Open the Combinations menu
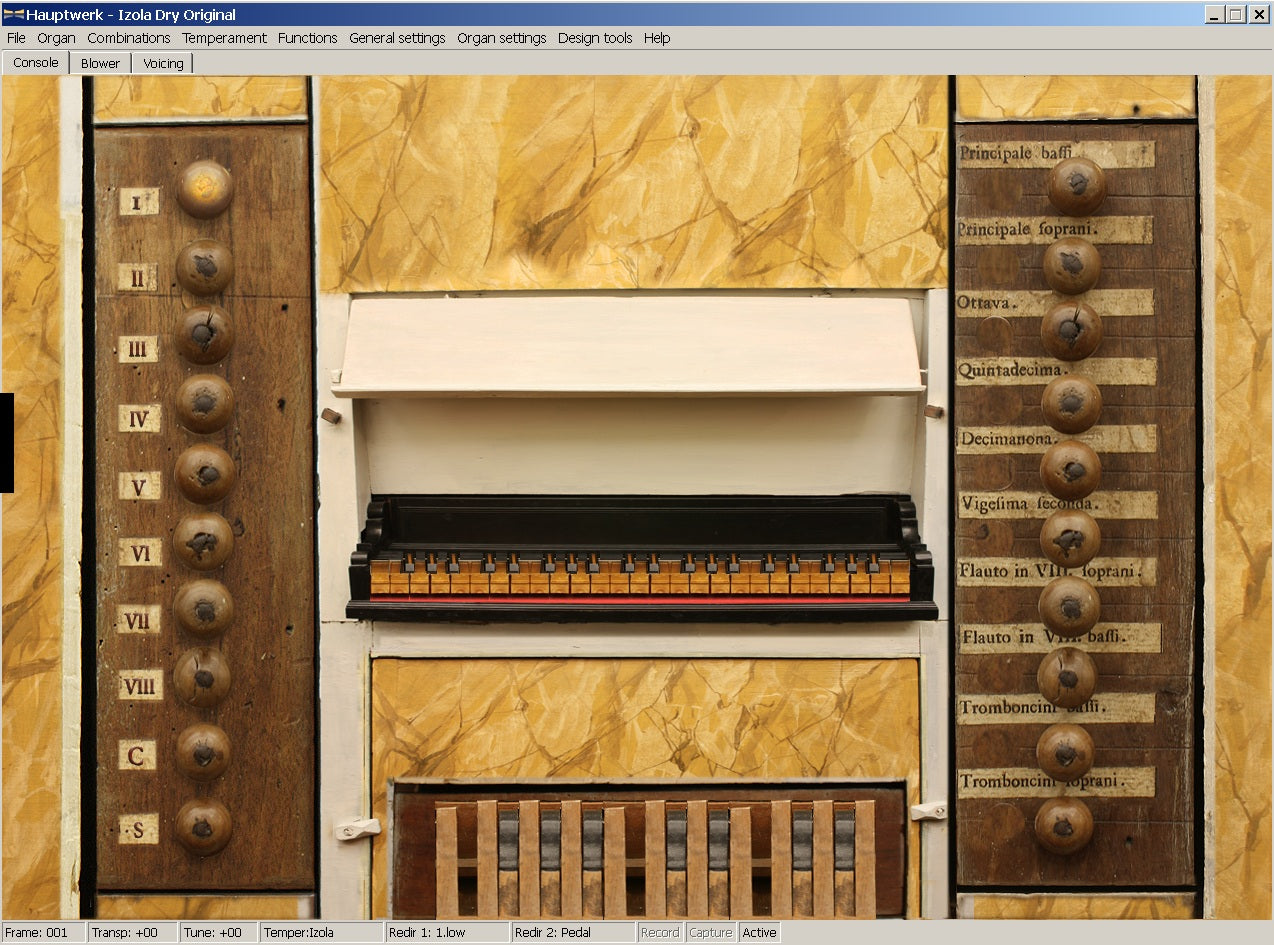This screenshot has width=1274, height=945. pos(128,38)
